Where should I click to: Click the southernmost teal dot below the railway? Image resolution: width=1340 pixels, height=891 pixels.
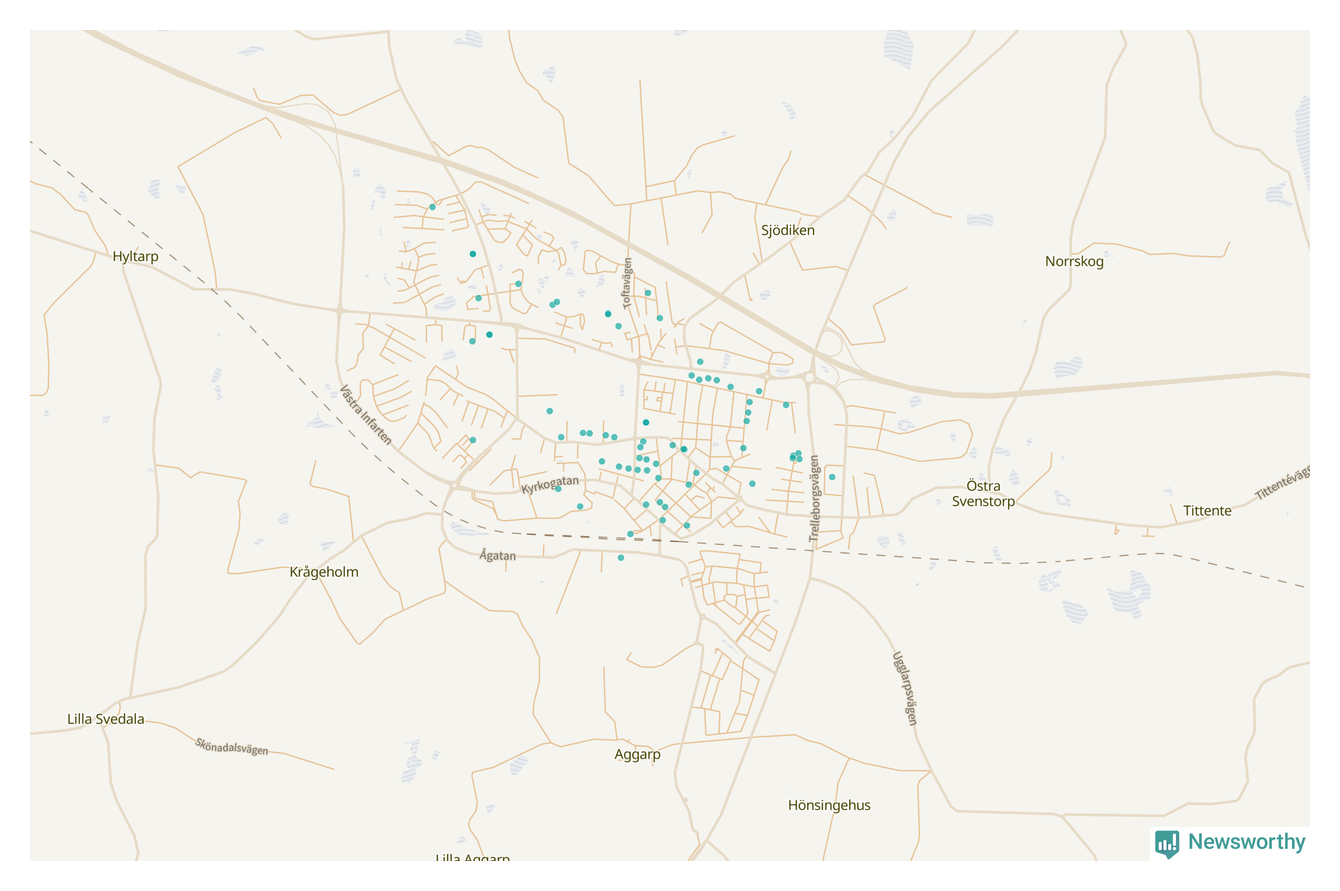621,558
